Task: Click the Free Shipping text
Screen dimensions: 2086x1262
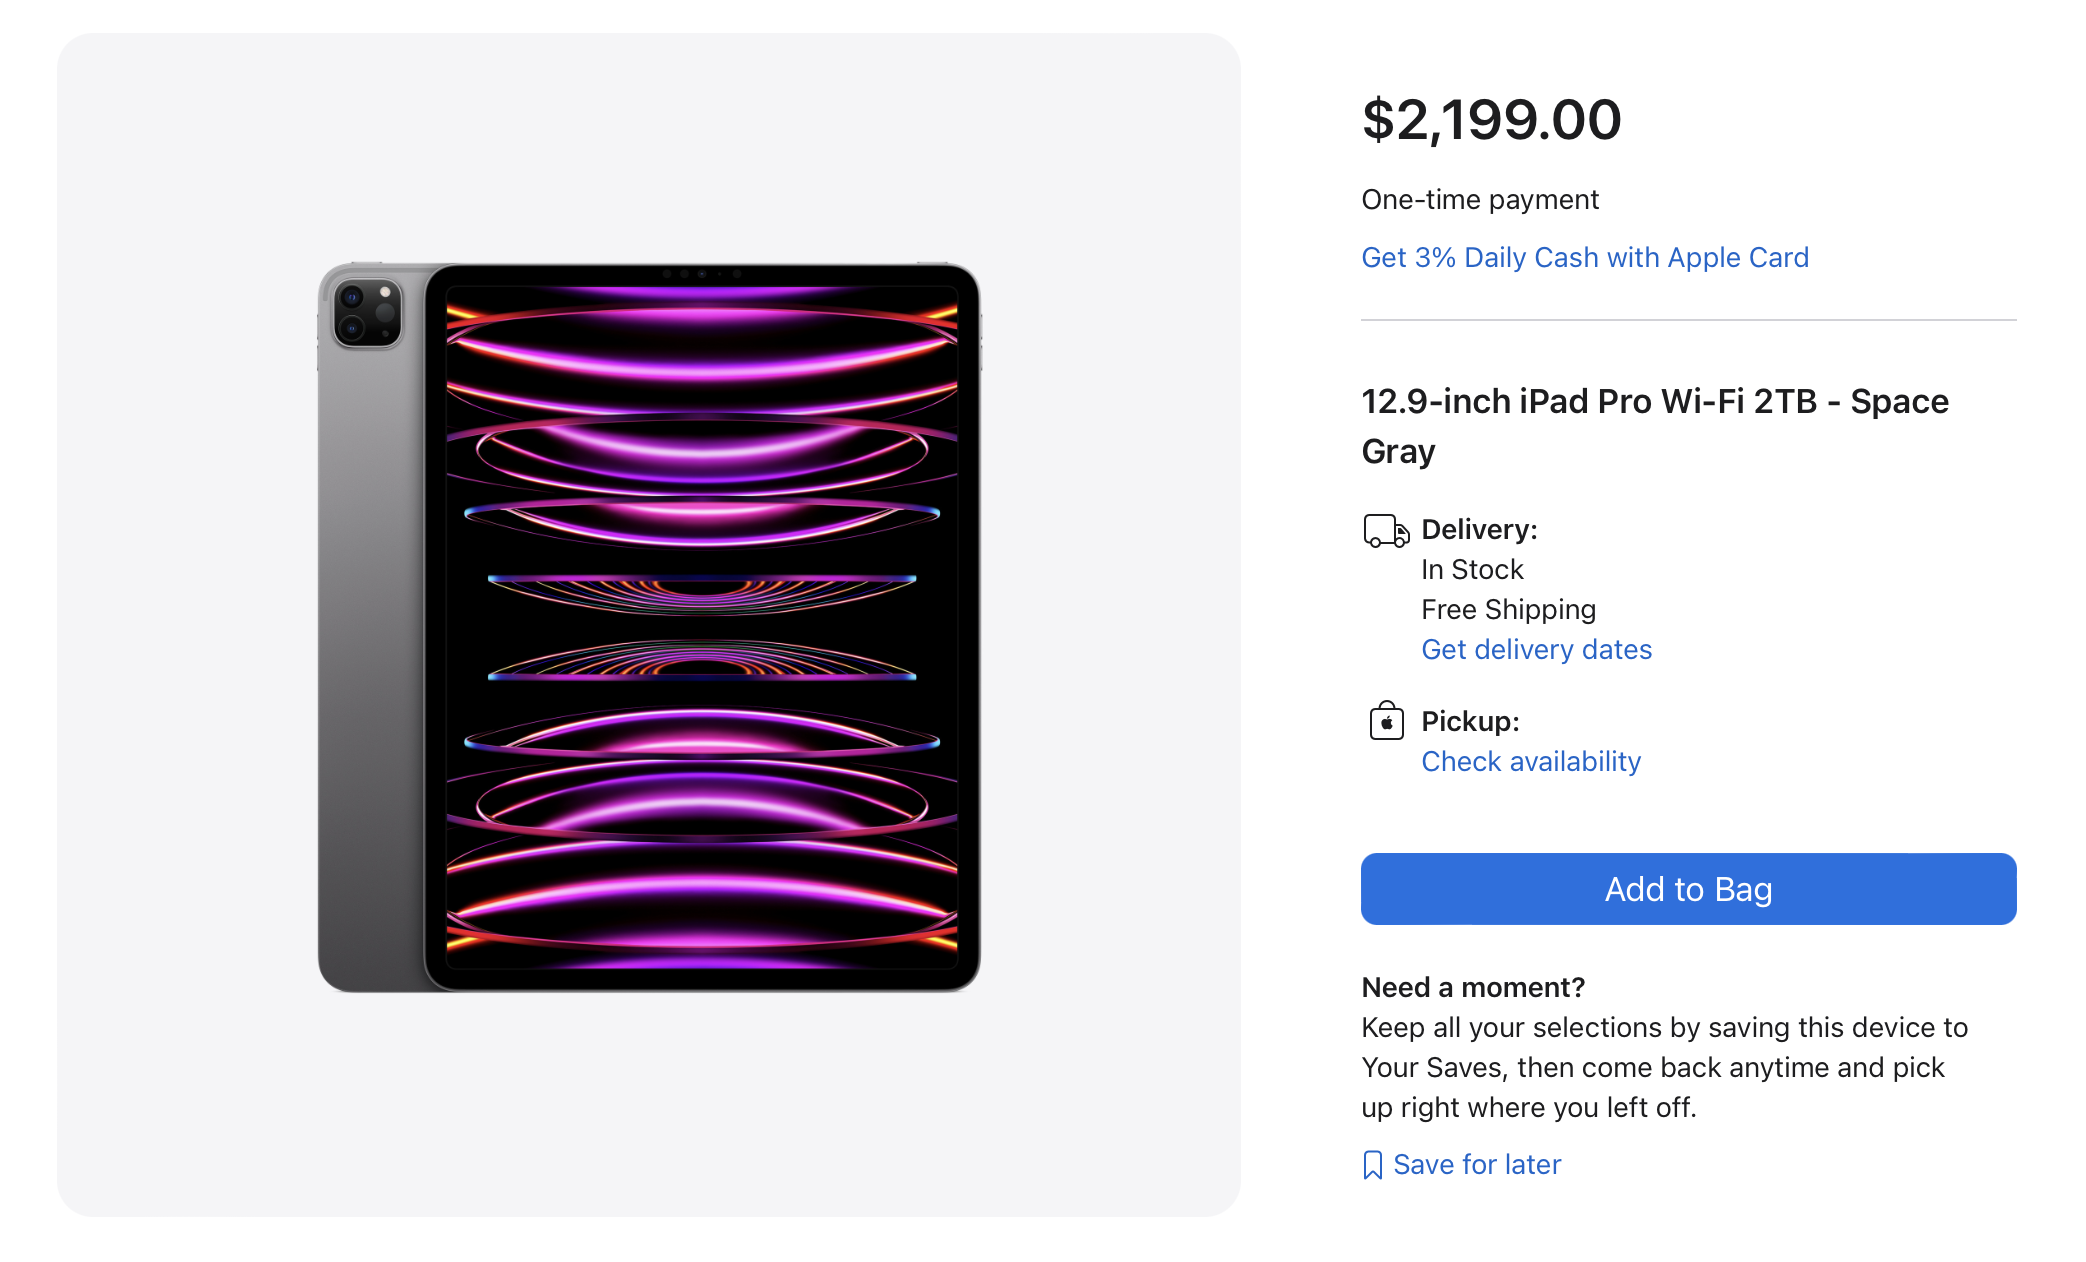Action: click(x=1507, y=609)
